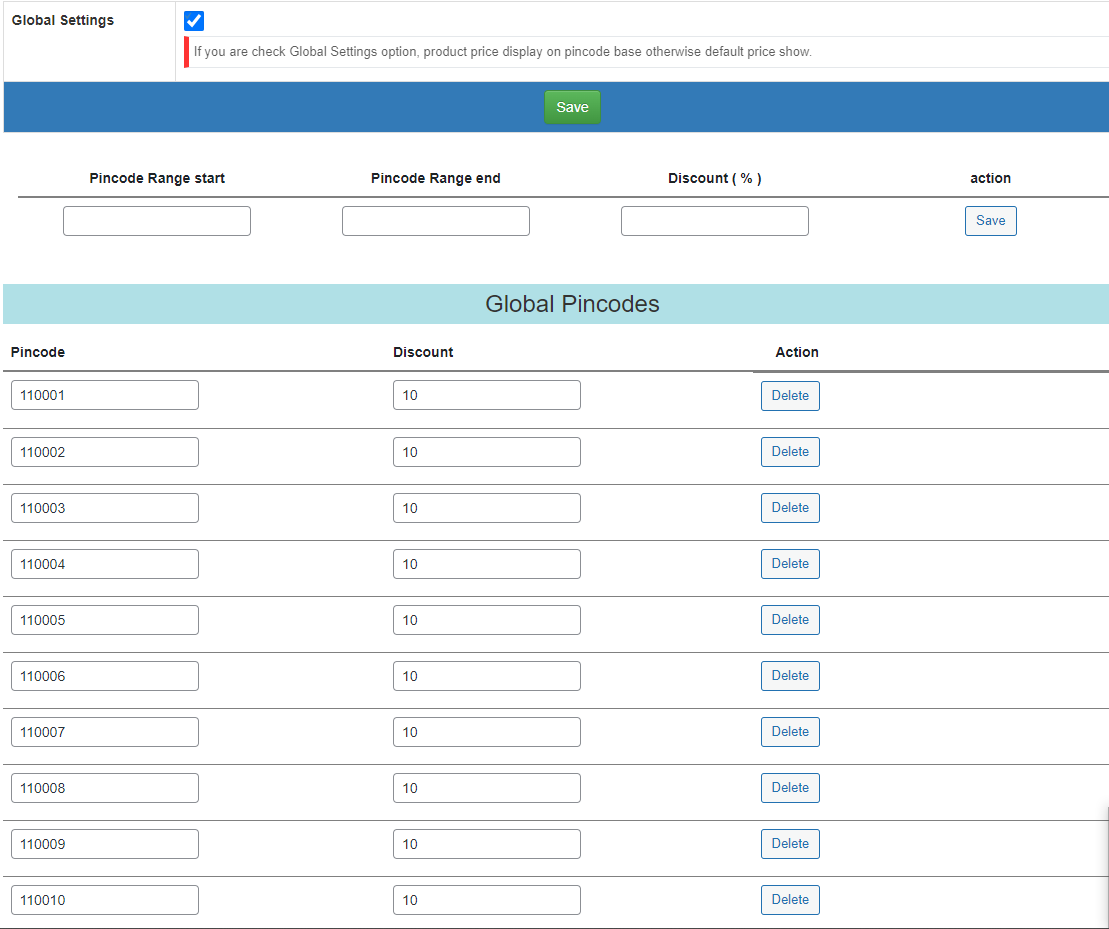Image resolution: width=1109 pixels, height=929 pixels.
Task: Delete pincode 110003
Action: [790, 507]
